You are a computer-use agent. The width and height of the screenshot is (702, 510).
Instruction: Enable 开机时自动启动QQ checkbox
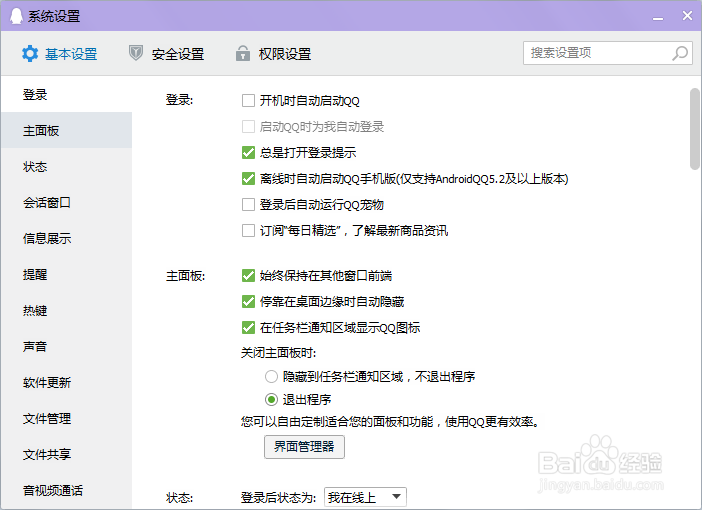tap(248, 101)
